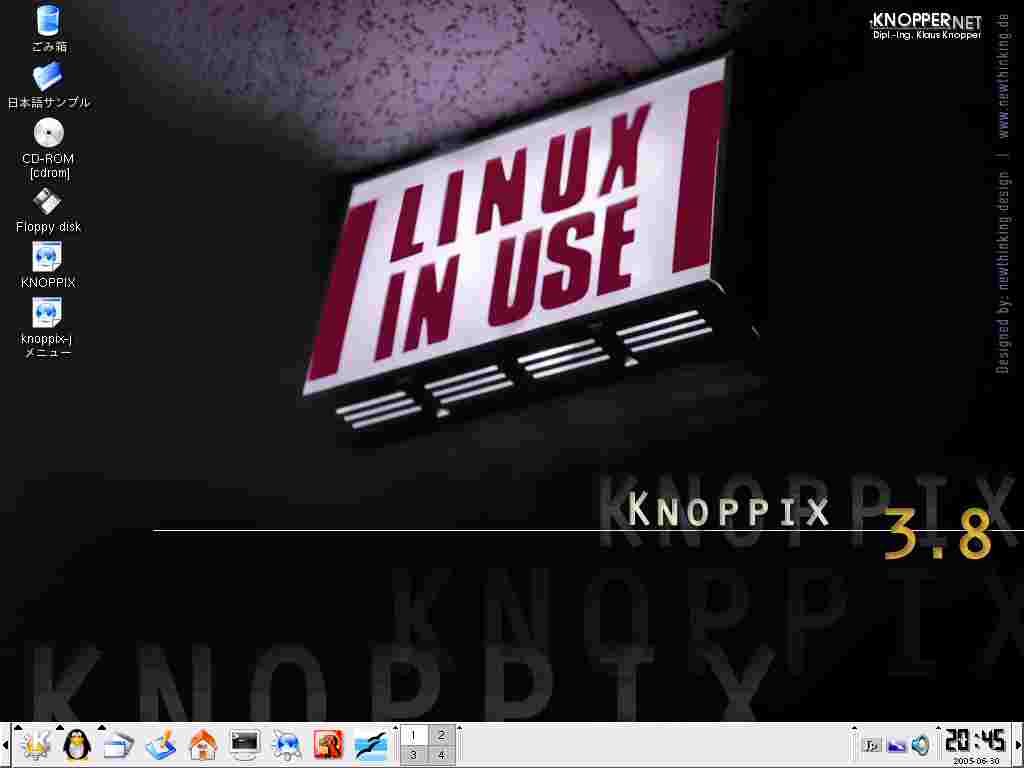Open the KNOPPIX desktop shortcut
Image resolution: width=1024 pixels, height=768 pixels.
48,258
